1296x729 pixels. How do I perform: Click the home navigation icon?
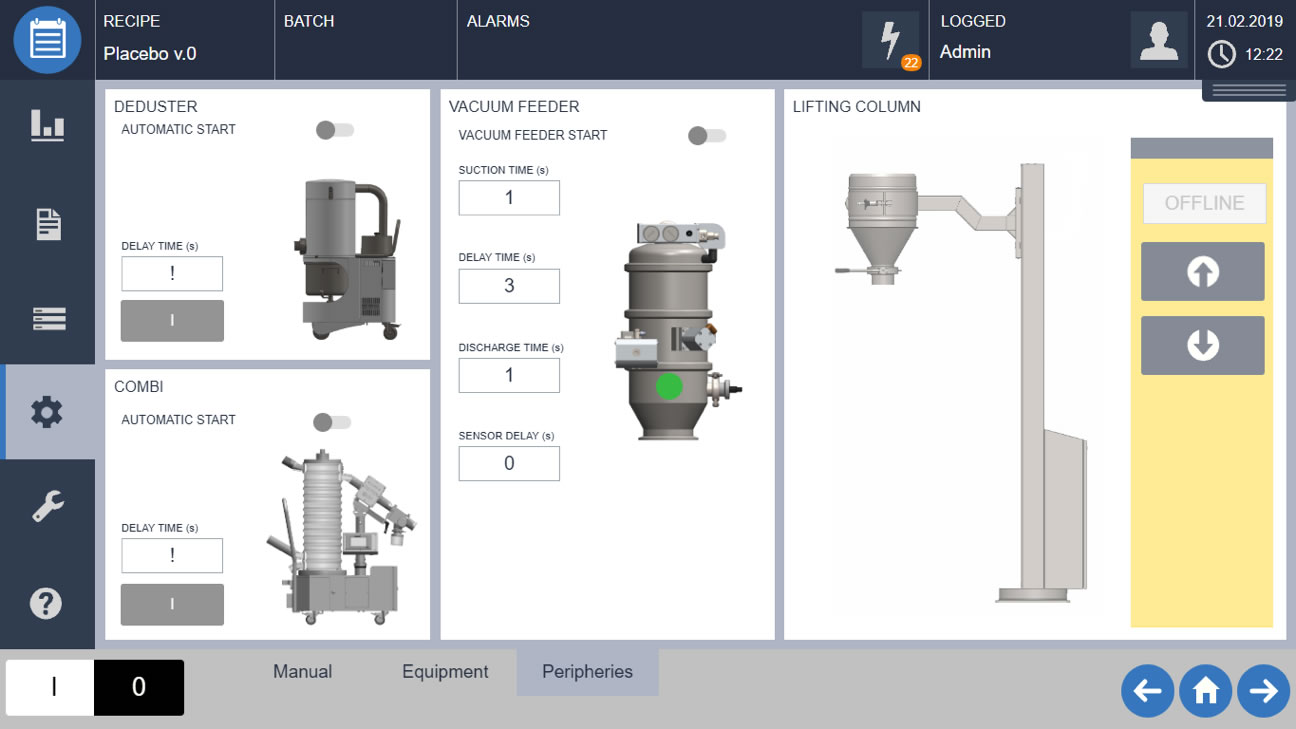[1205, 691]
